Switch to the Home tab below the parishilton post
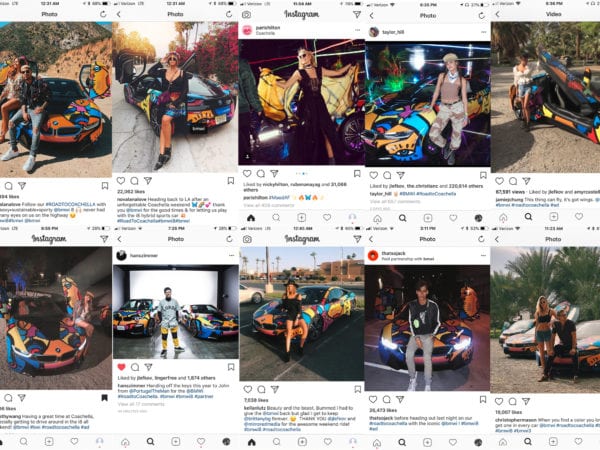 click(x=251, y=218)
